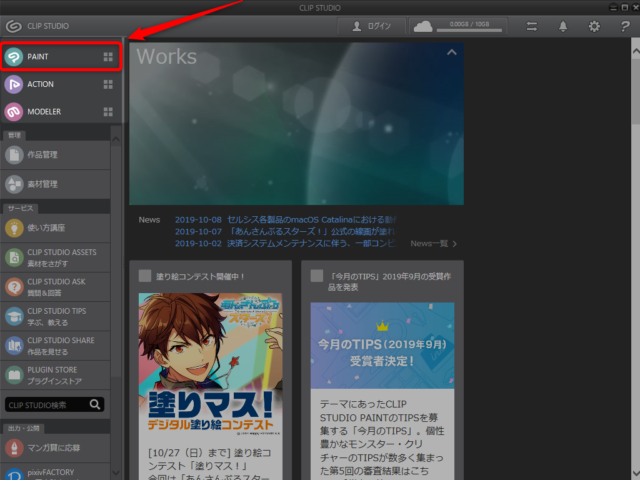Click 今月のTIPS 2019年9月 card title
640x480 pixels.
click(389, 282)
